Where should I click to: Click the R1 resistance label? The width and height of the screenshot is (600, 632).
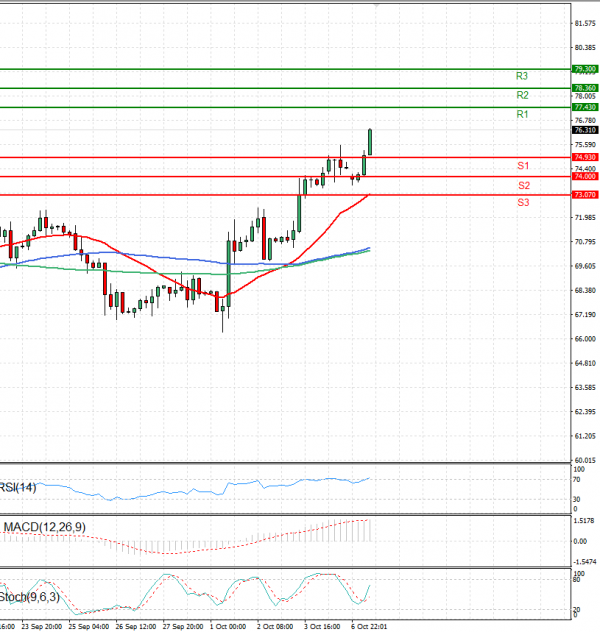[522, 114]
